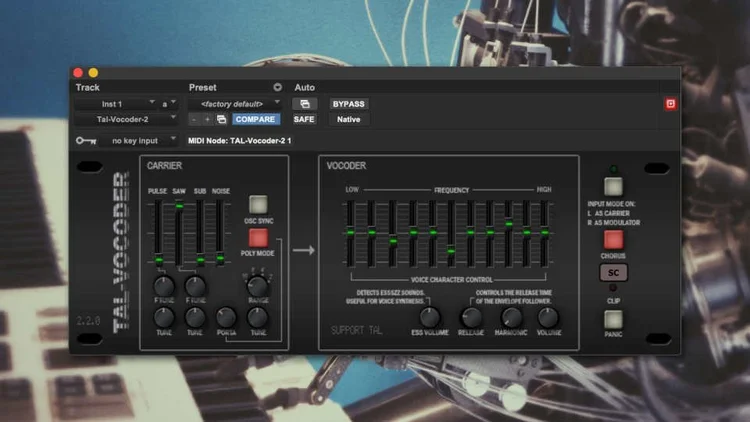Click the COMPARE button
Image resolution: width=750 pixels, height=422 pixels.
pos(255,119)
